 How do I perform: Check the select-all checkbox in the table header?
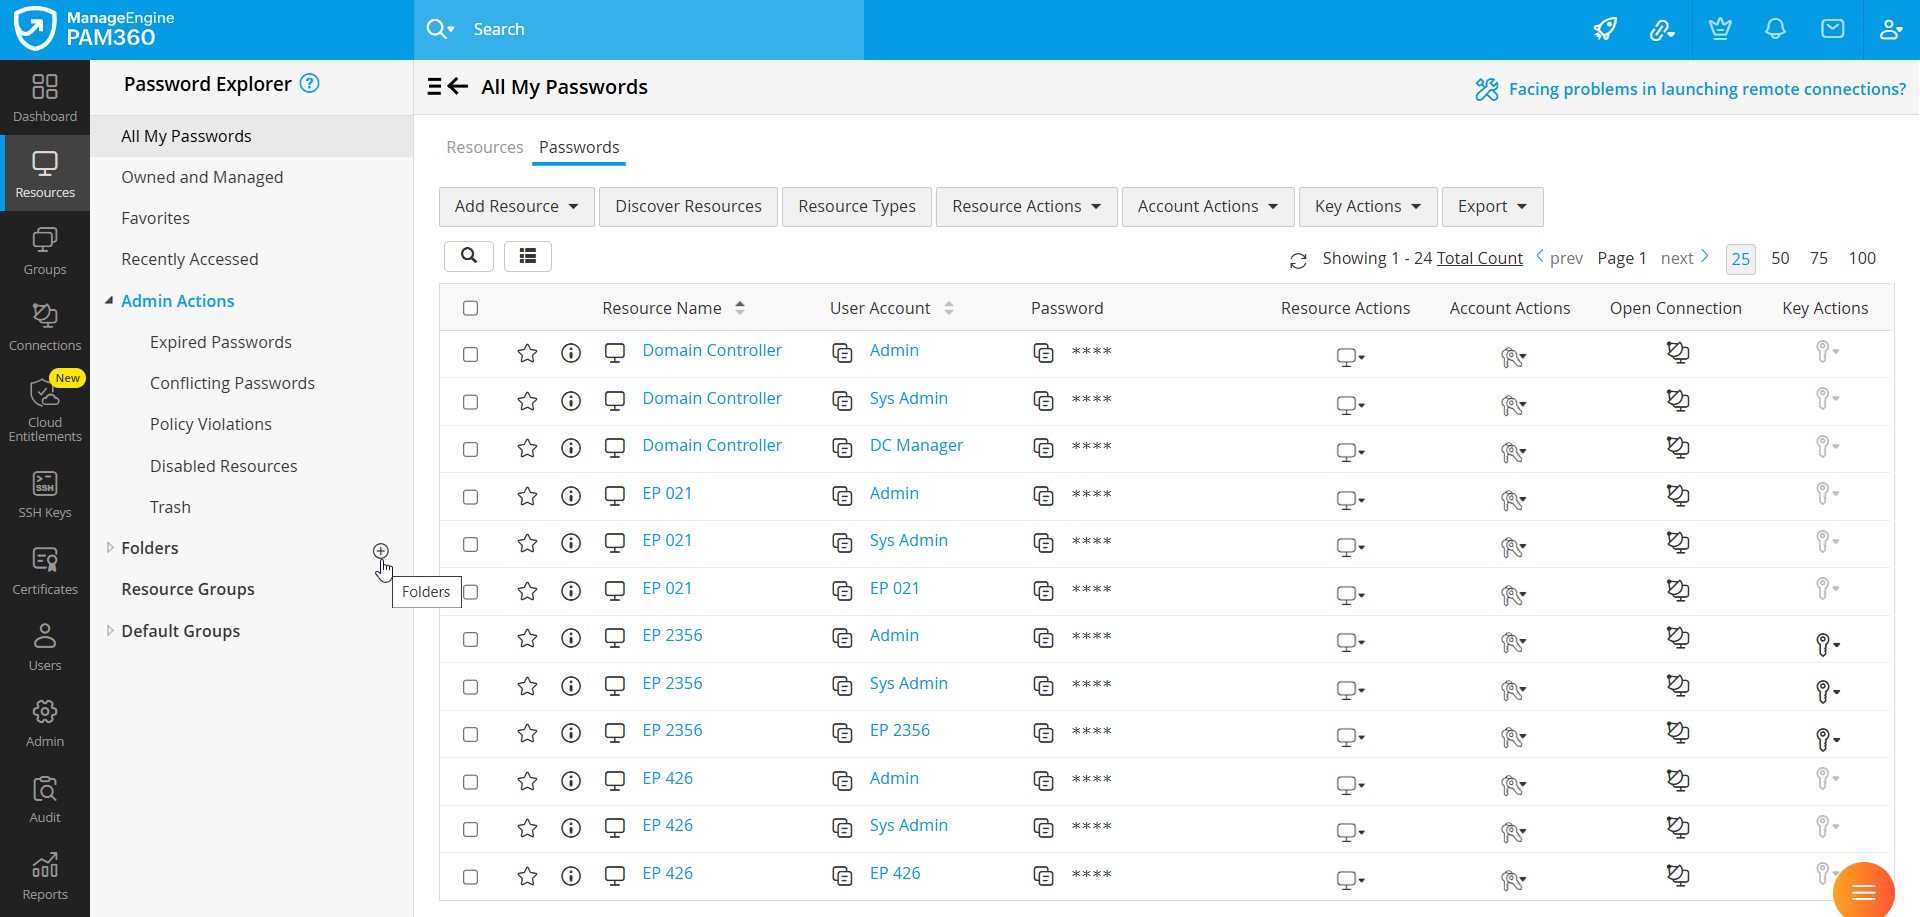click(471, 308)
